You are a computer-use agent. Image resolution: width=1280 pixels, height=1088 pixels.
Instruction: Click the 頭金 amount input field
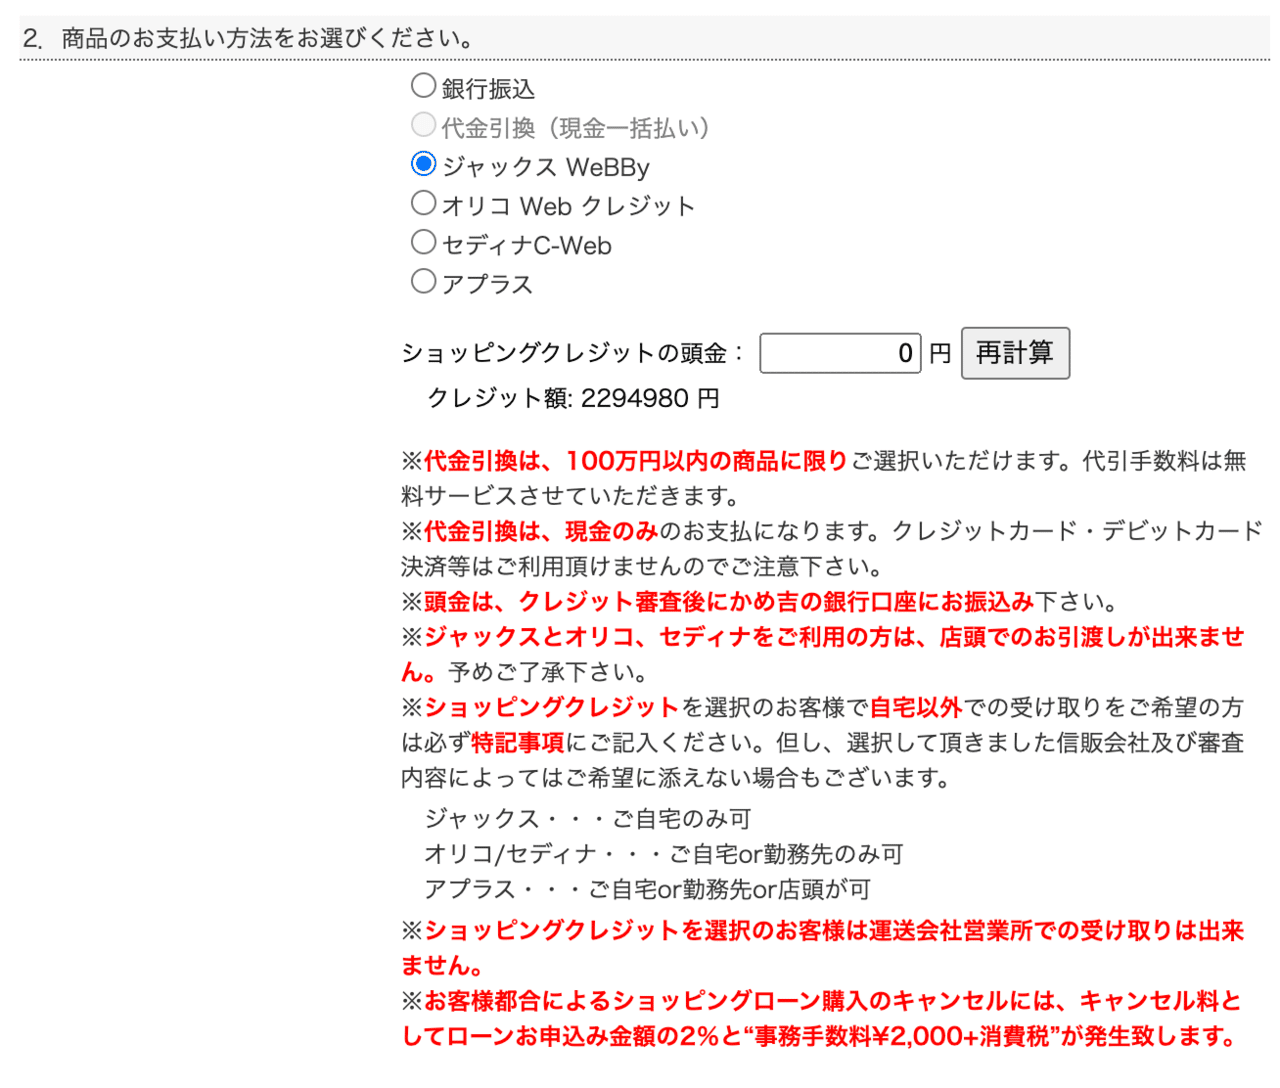[x=840, y=353]
